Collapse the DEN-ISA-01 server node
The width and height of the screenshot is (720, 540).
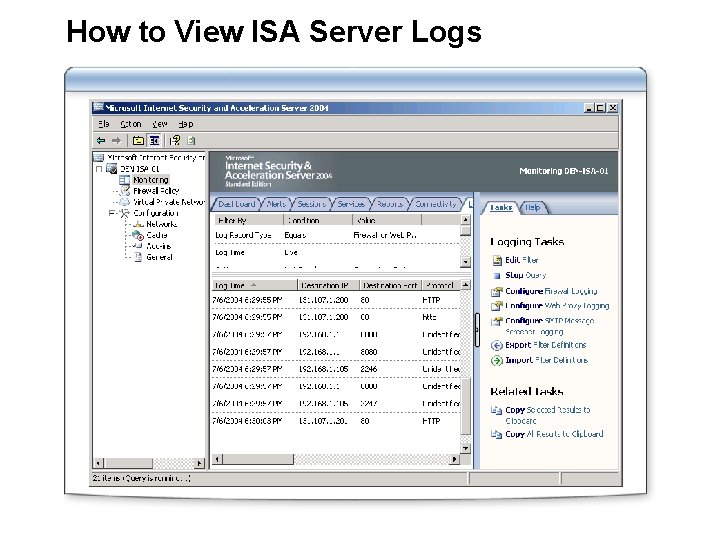coord(99,169)
